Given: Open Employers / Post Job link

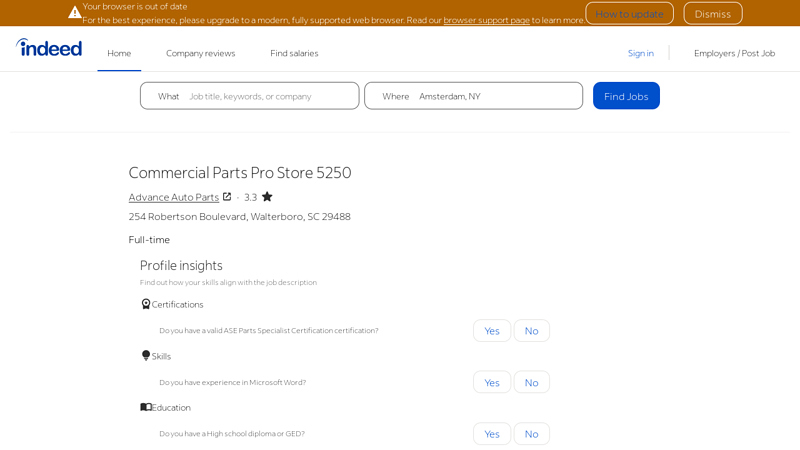Looking at the screenshot, I should [734, 53].
